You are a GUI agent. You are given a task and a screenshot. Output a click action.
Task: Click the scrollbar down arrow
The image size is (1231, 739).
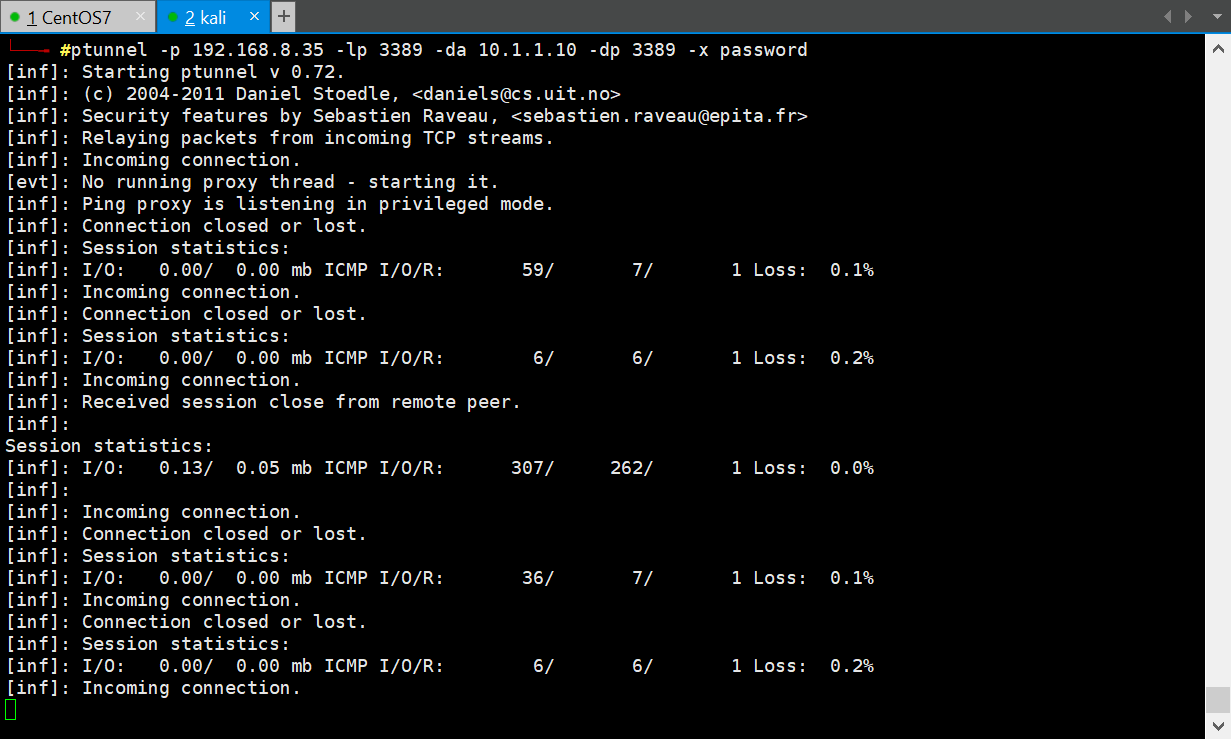[x=1217, y=727]
